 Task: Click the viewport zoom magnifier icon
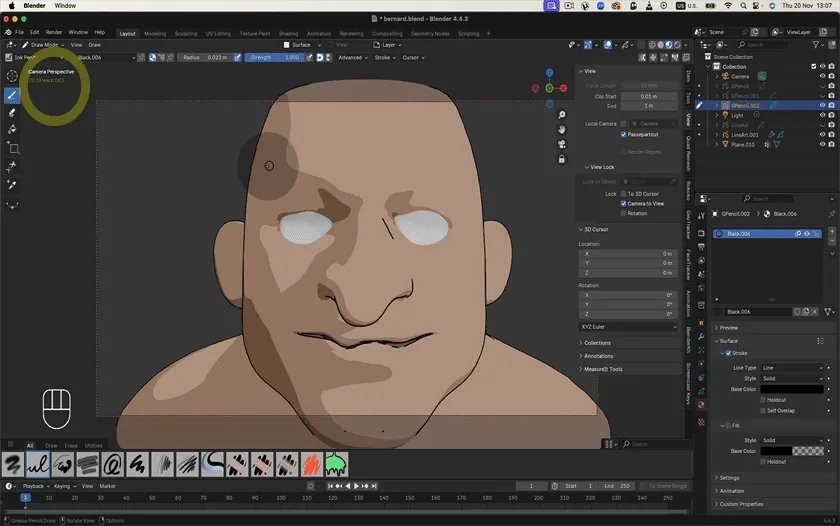[x=562, y=115]
